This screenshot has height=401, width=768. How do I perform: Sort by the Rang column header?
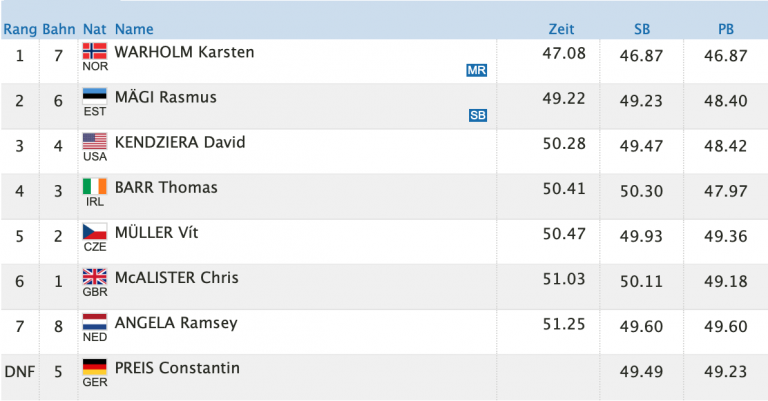tap(20, 29)
